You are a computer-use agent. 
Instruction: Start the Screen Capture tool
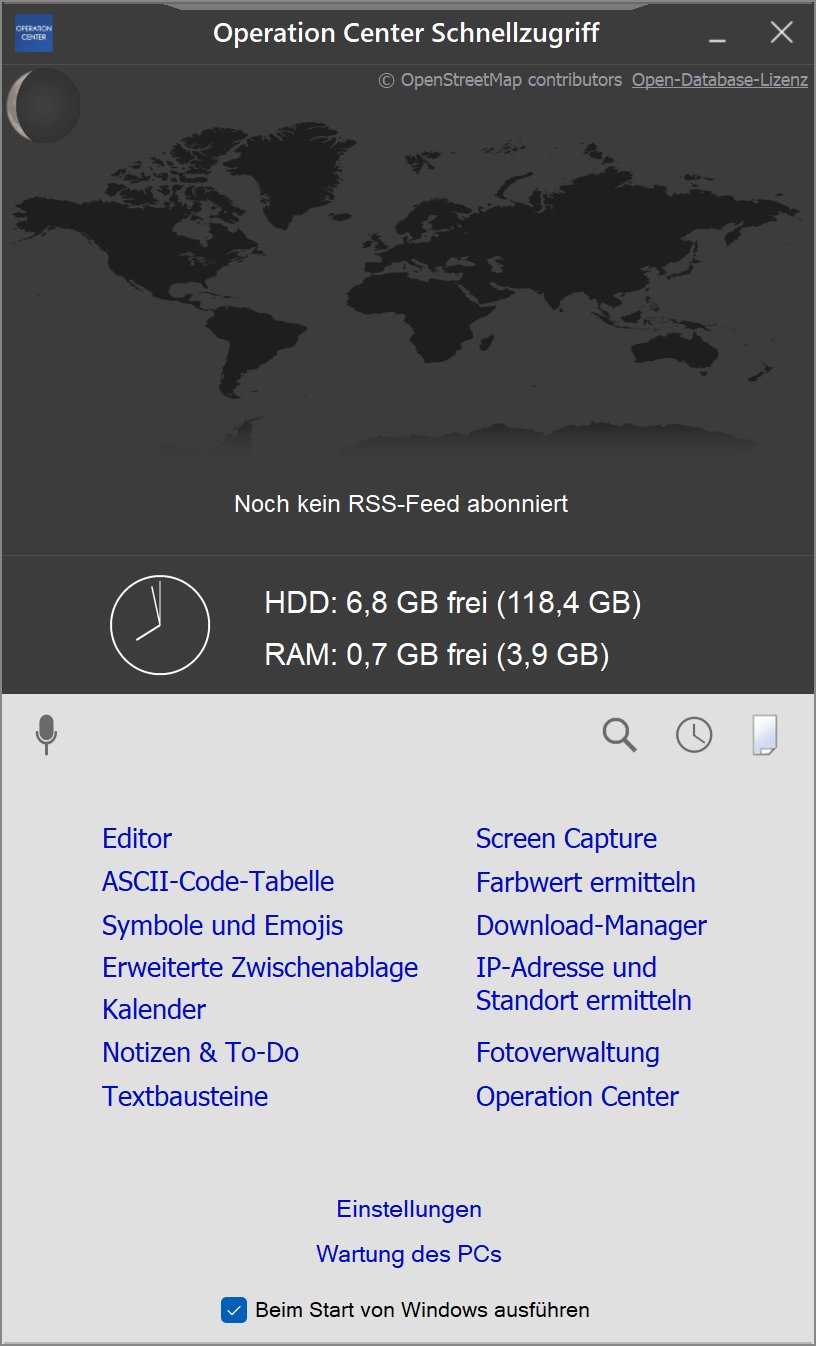[x=566, y=838]
